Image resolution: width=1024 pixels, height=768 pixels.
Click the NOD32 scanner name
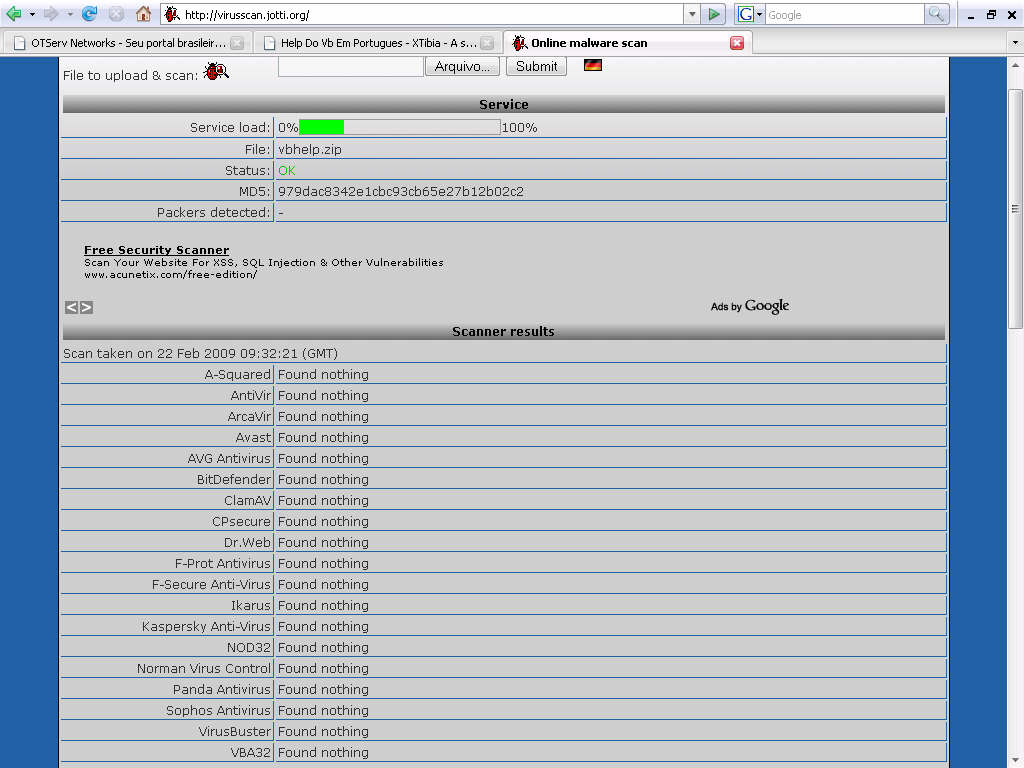point(249,647)
